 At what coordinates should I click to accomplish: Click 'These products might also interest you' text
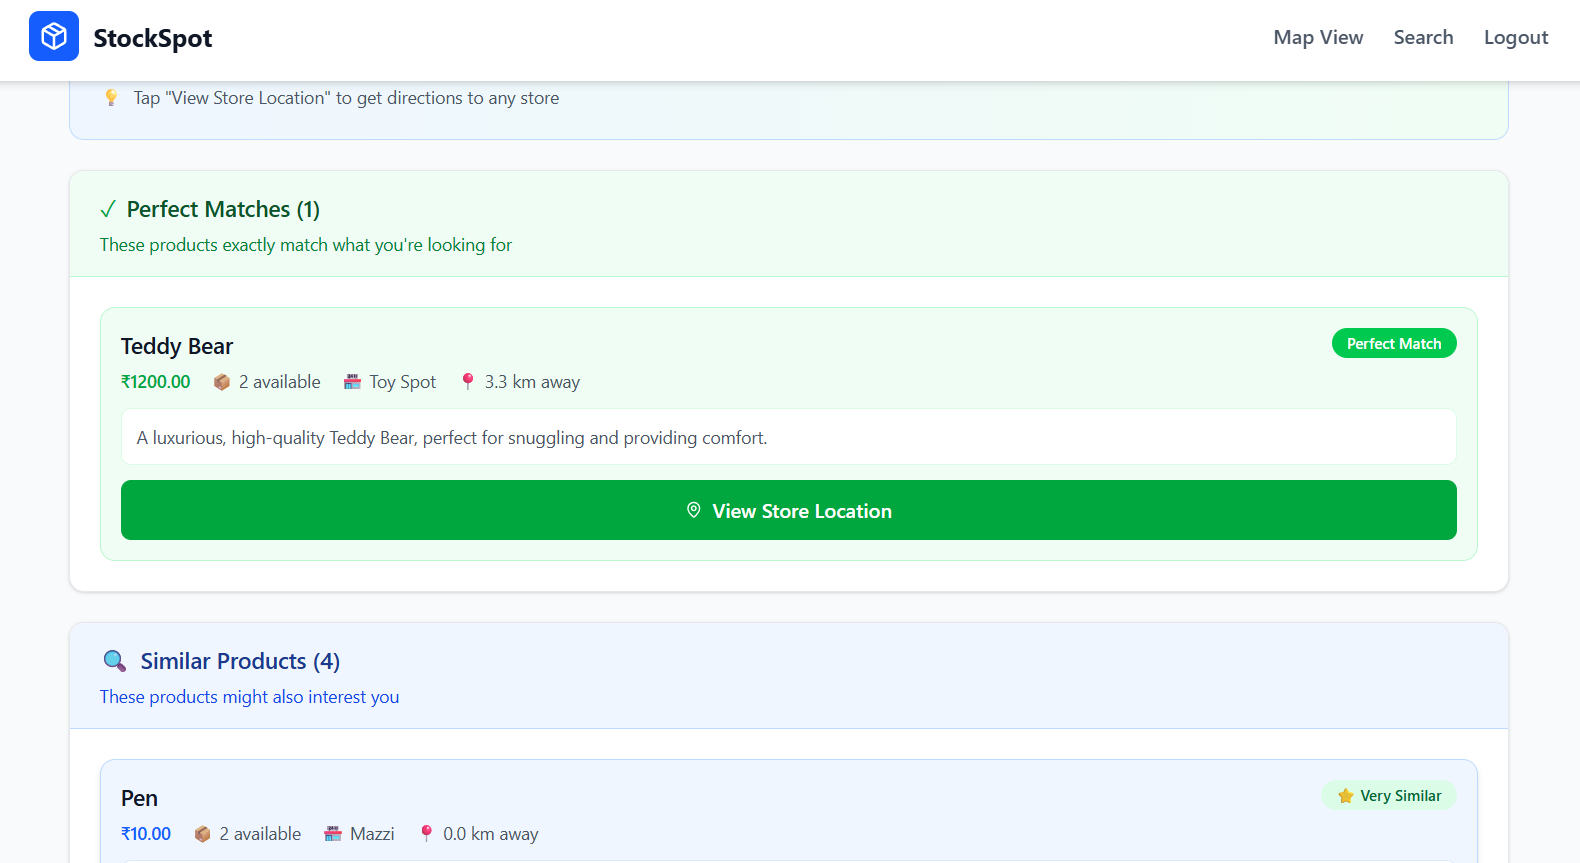pos(250,697)
